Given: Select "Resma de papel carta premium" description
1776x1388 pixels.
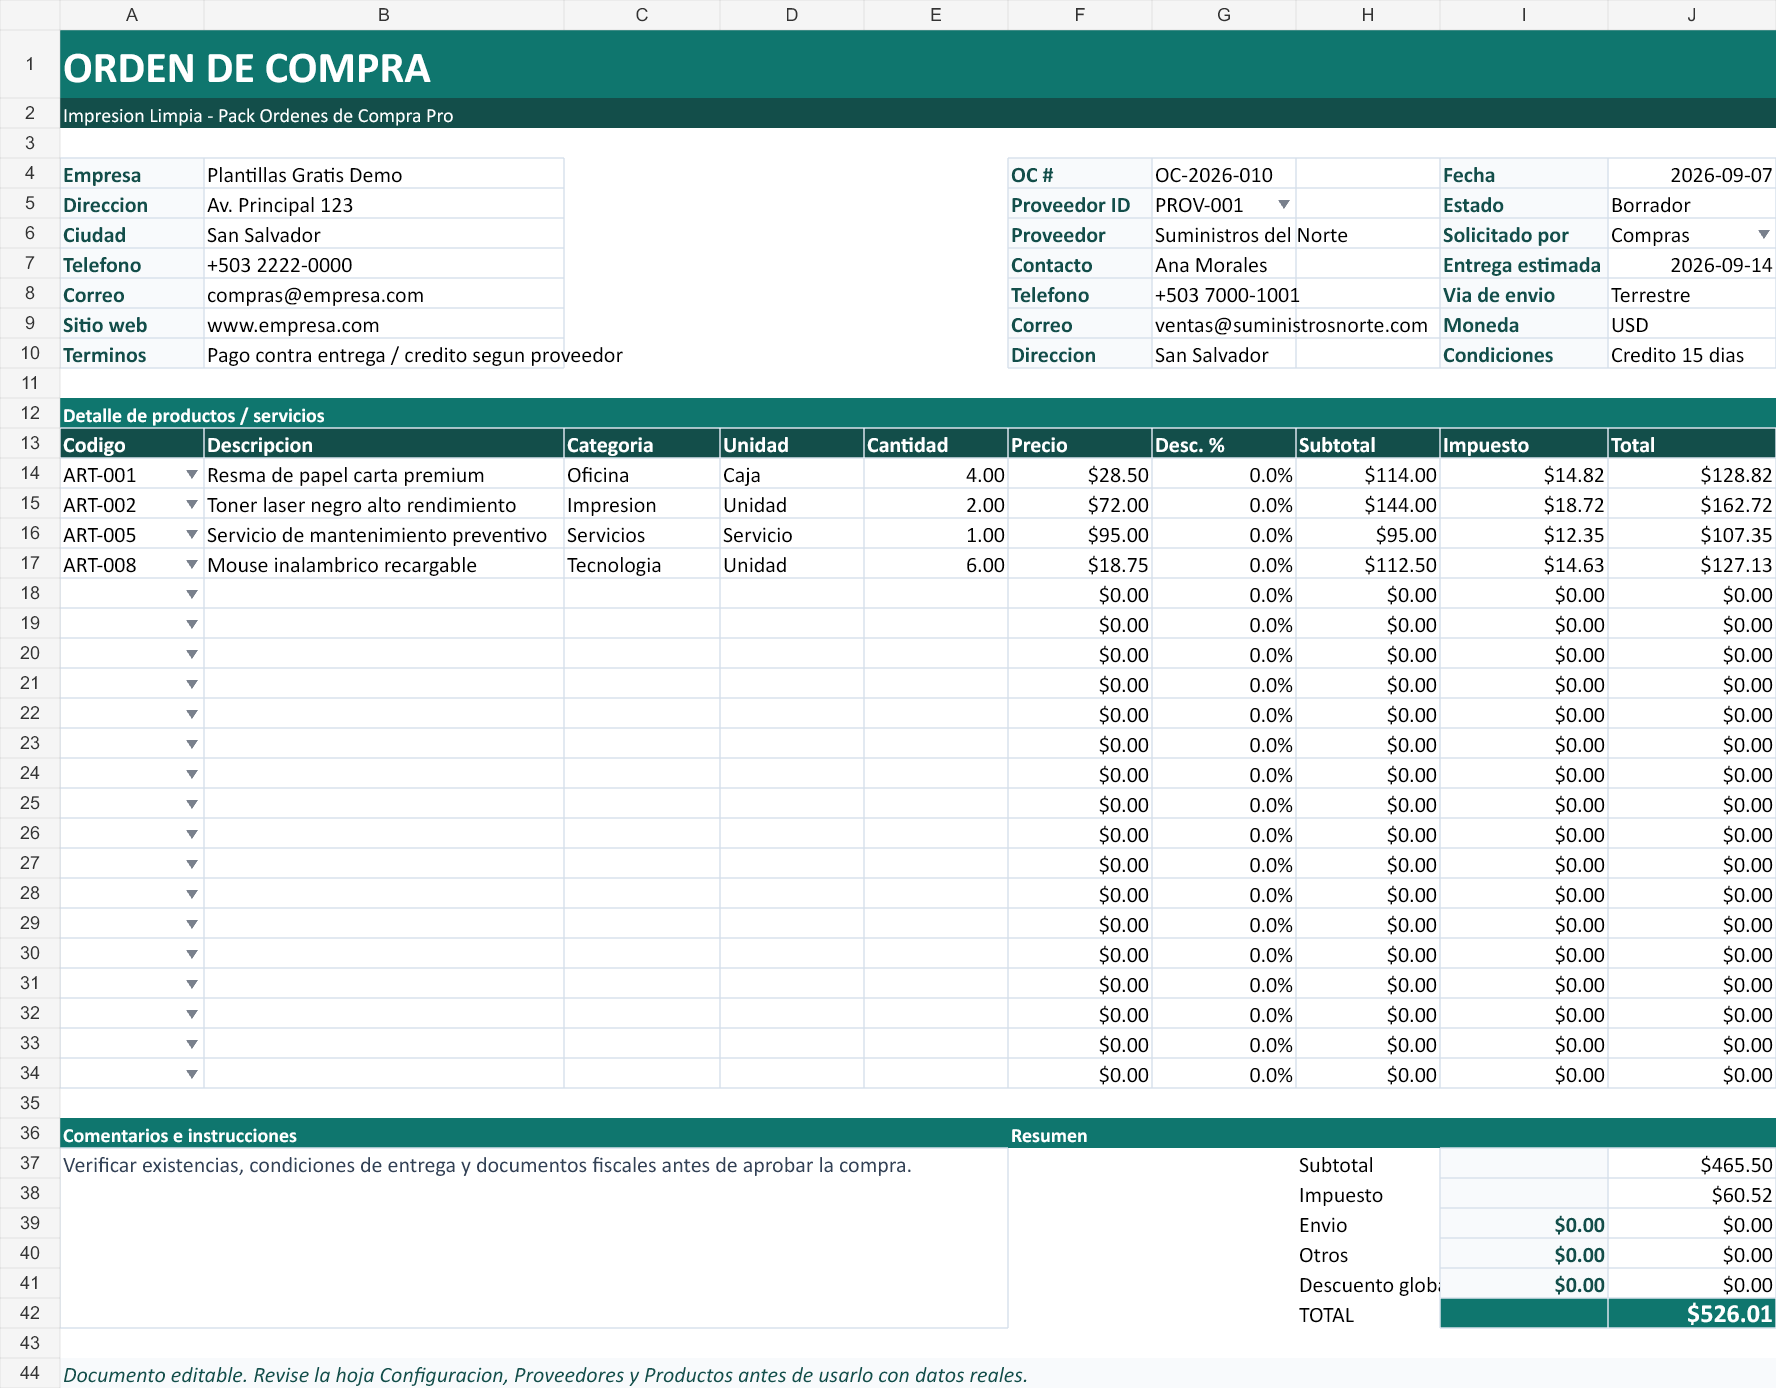Looking at the screenshot, I should (384, 474).
